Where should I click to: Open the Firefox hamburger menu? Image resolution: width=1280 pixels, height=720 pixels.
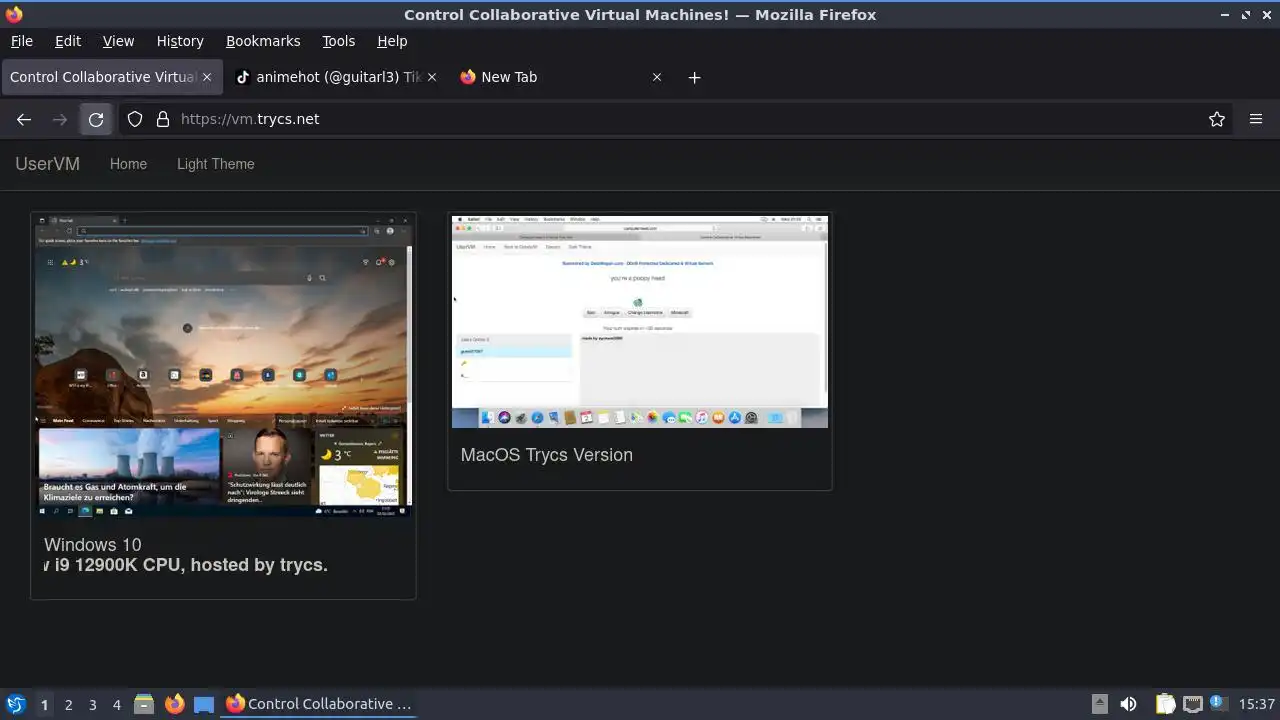pos(1256,119)
